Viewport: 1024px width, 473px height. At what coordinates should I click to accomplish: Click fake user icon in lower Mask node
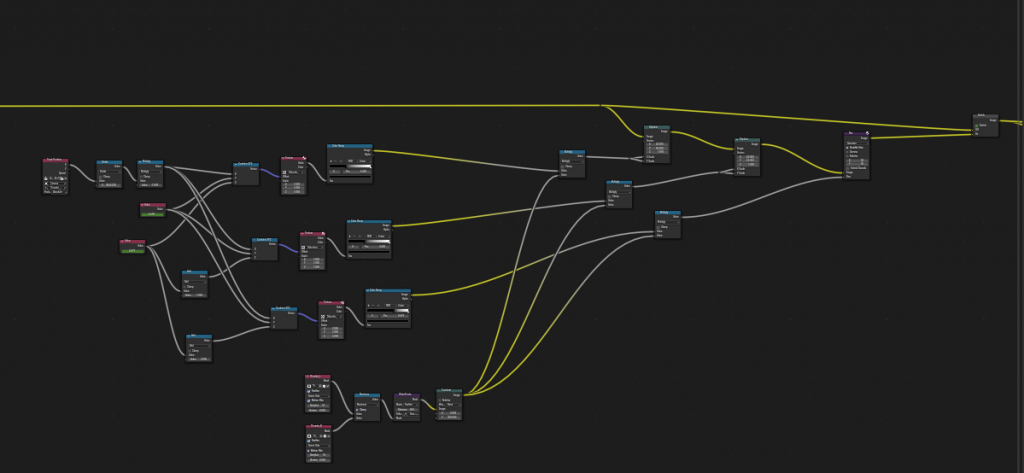[x=323, y=436]
